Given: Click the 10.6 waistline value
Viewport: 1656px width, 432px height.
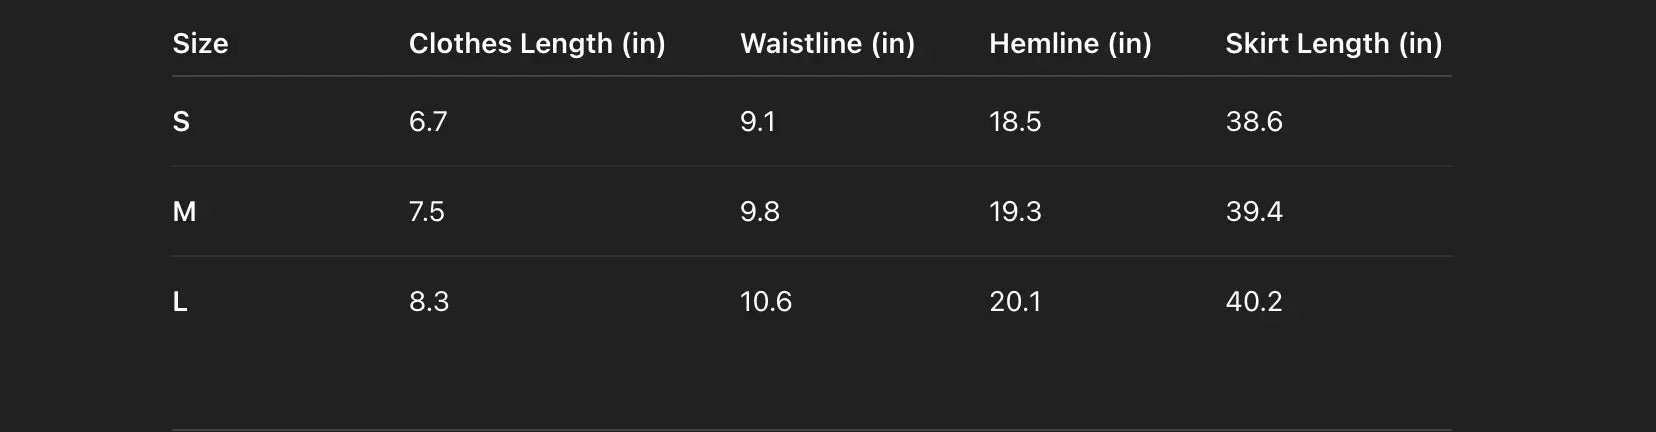Looking at the screenshot, I should pyautogui.click(x=765, y=302).
